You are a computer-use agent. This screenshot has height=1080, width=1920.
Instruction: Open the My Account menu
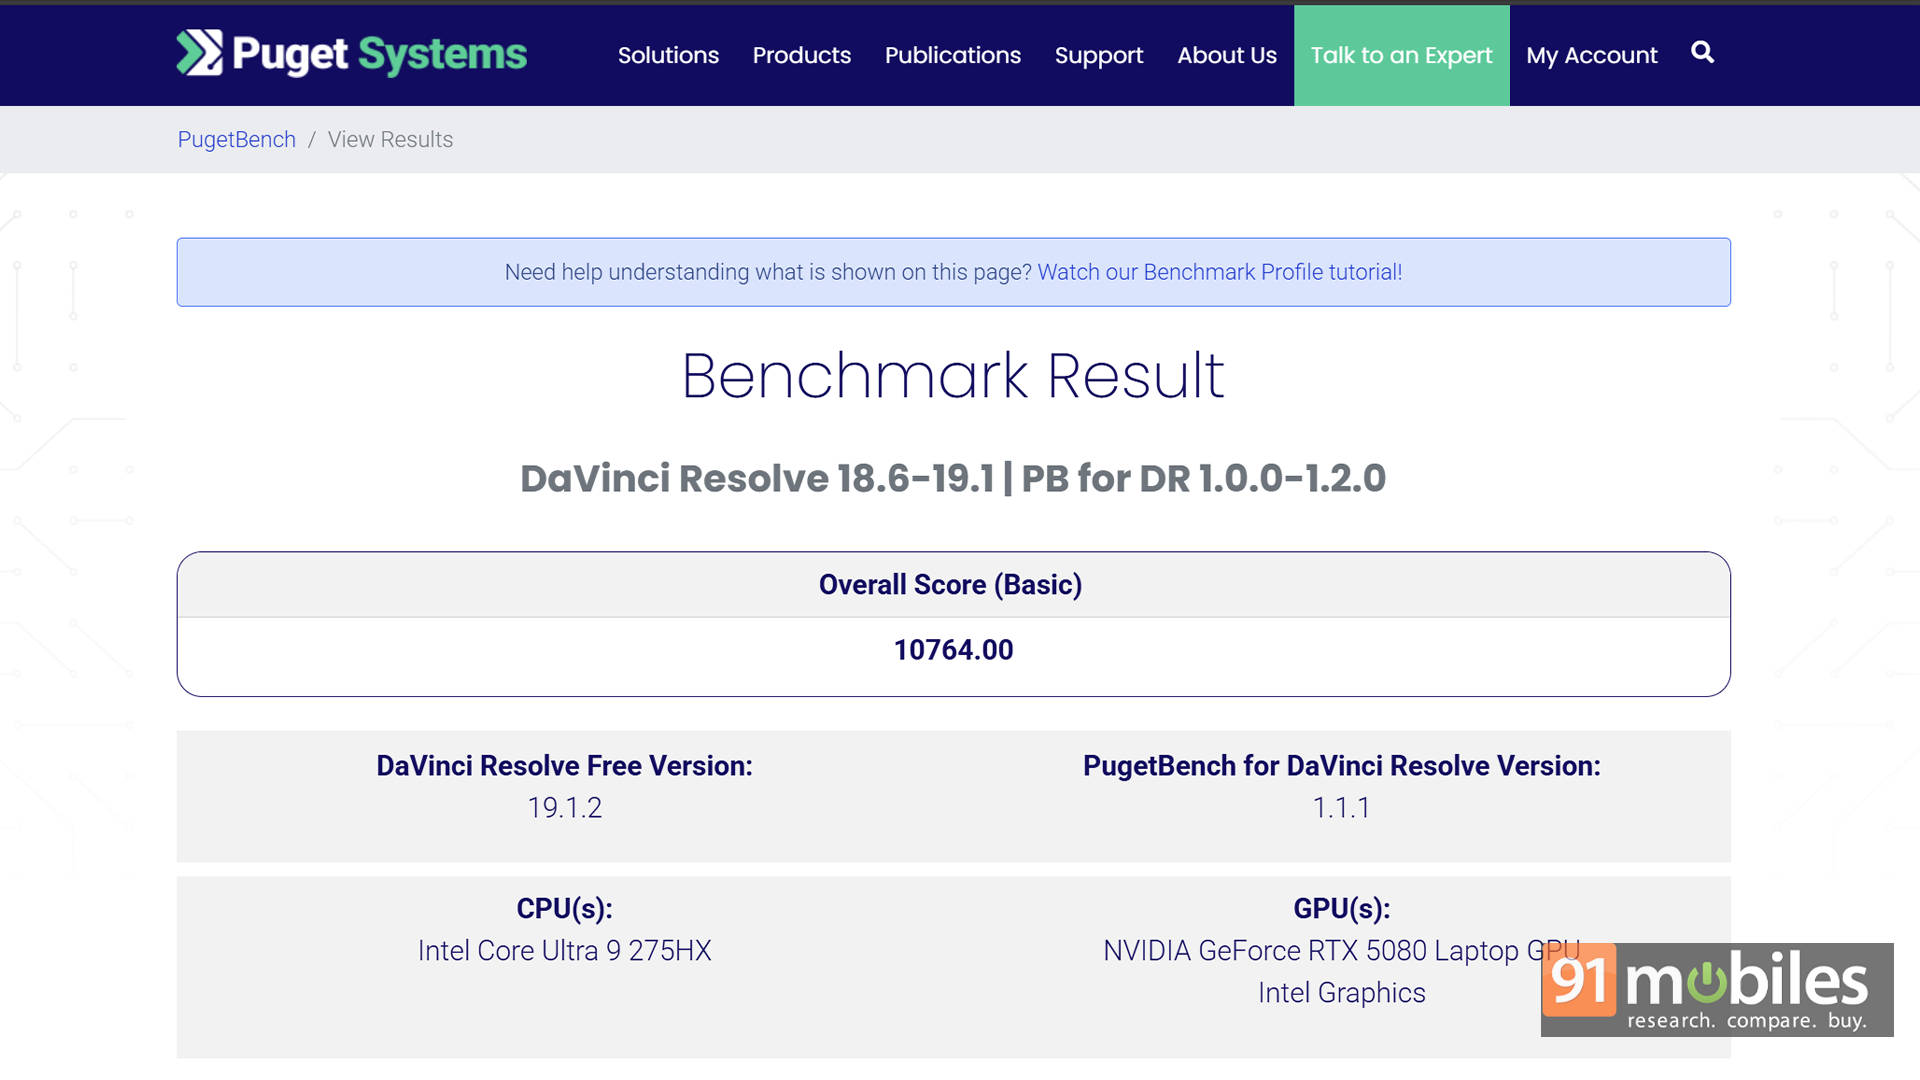(1591, 56)
